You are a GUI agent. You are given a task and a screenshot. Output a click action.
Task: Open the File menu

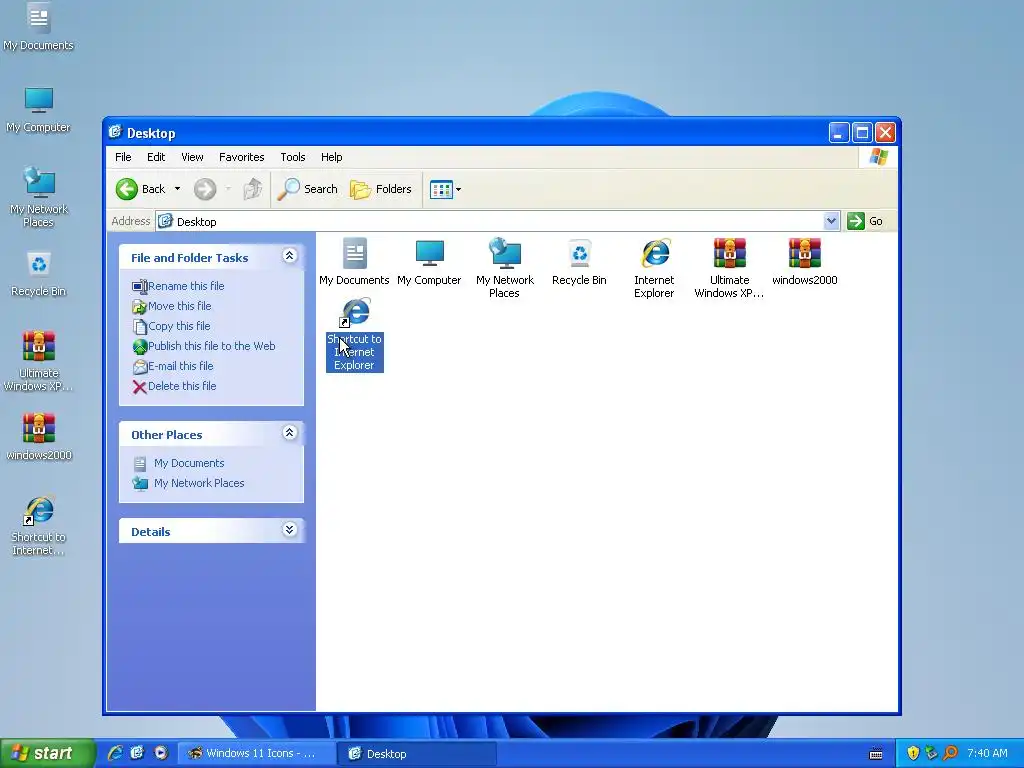click(x=123, y=157)
